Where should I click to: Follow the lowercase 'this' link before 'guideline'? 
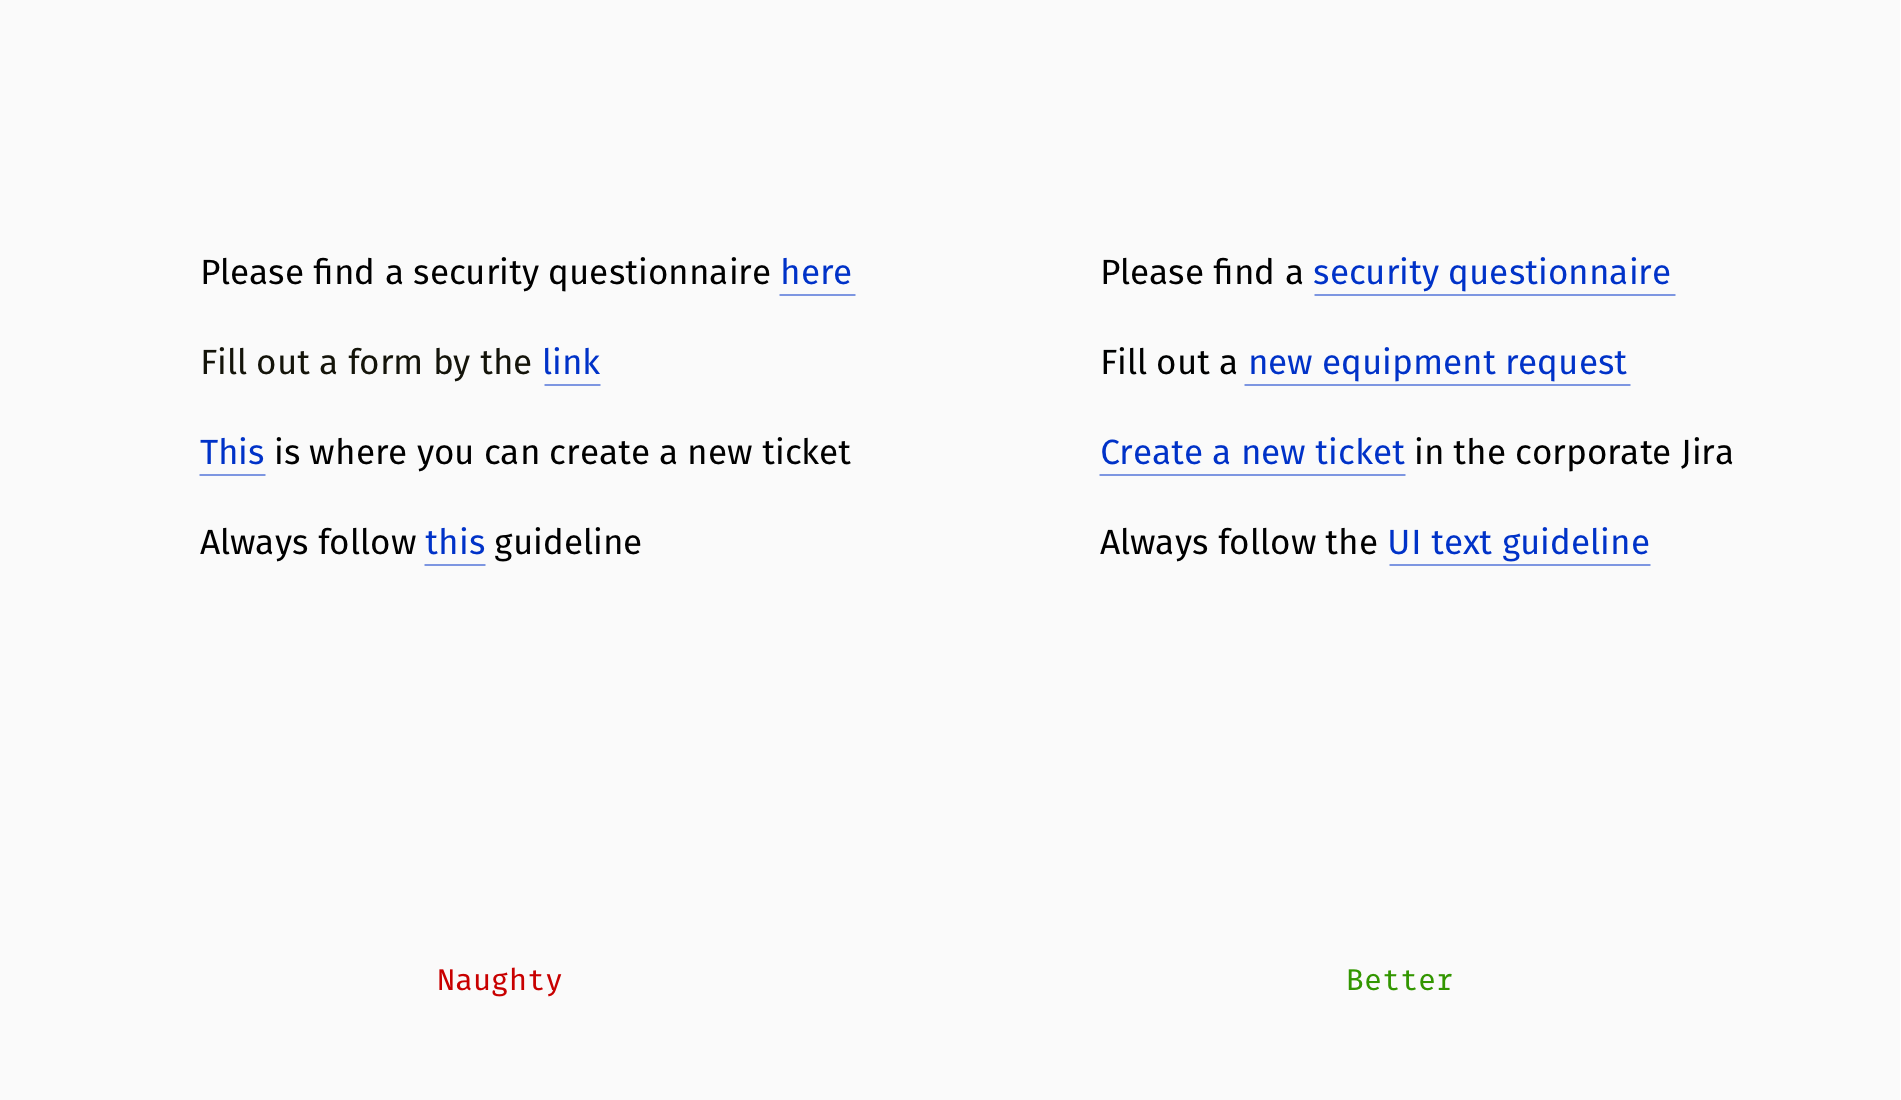(x=455, y=543)
